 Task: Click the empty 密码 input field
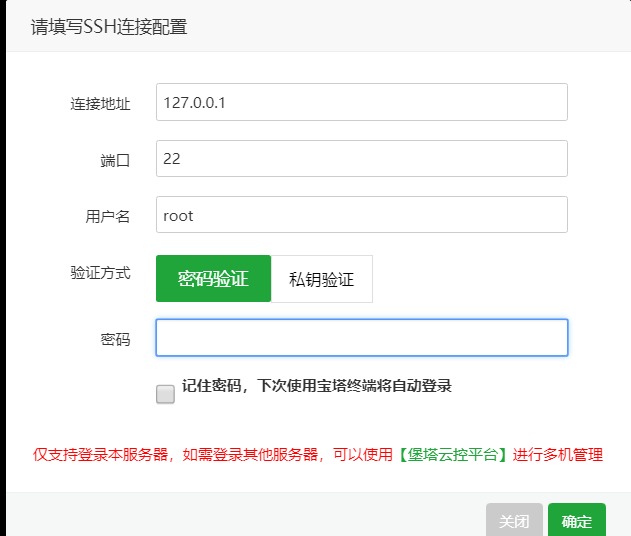point(361,338)
